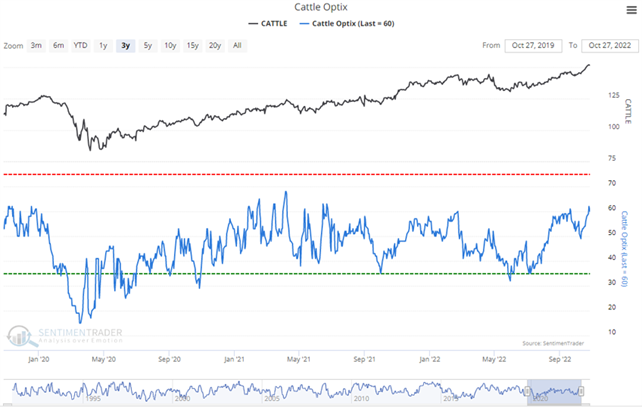Select the 3m zoom range
This screenshot has width=642, height=407.
pos(36,45)
